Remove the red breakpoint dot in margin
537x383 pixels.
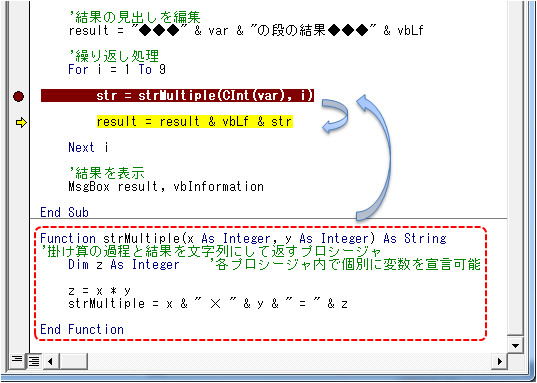(18, 96)
